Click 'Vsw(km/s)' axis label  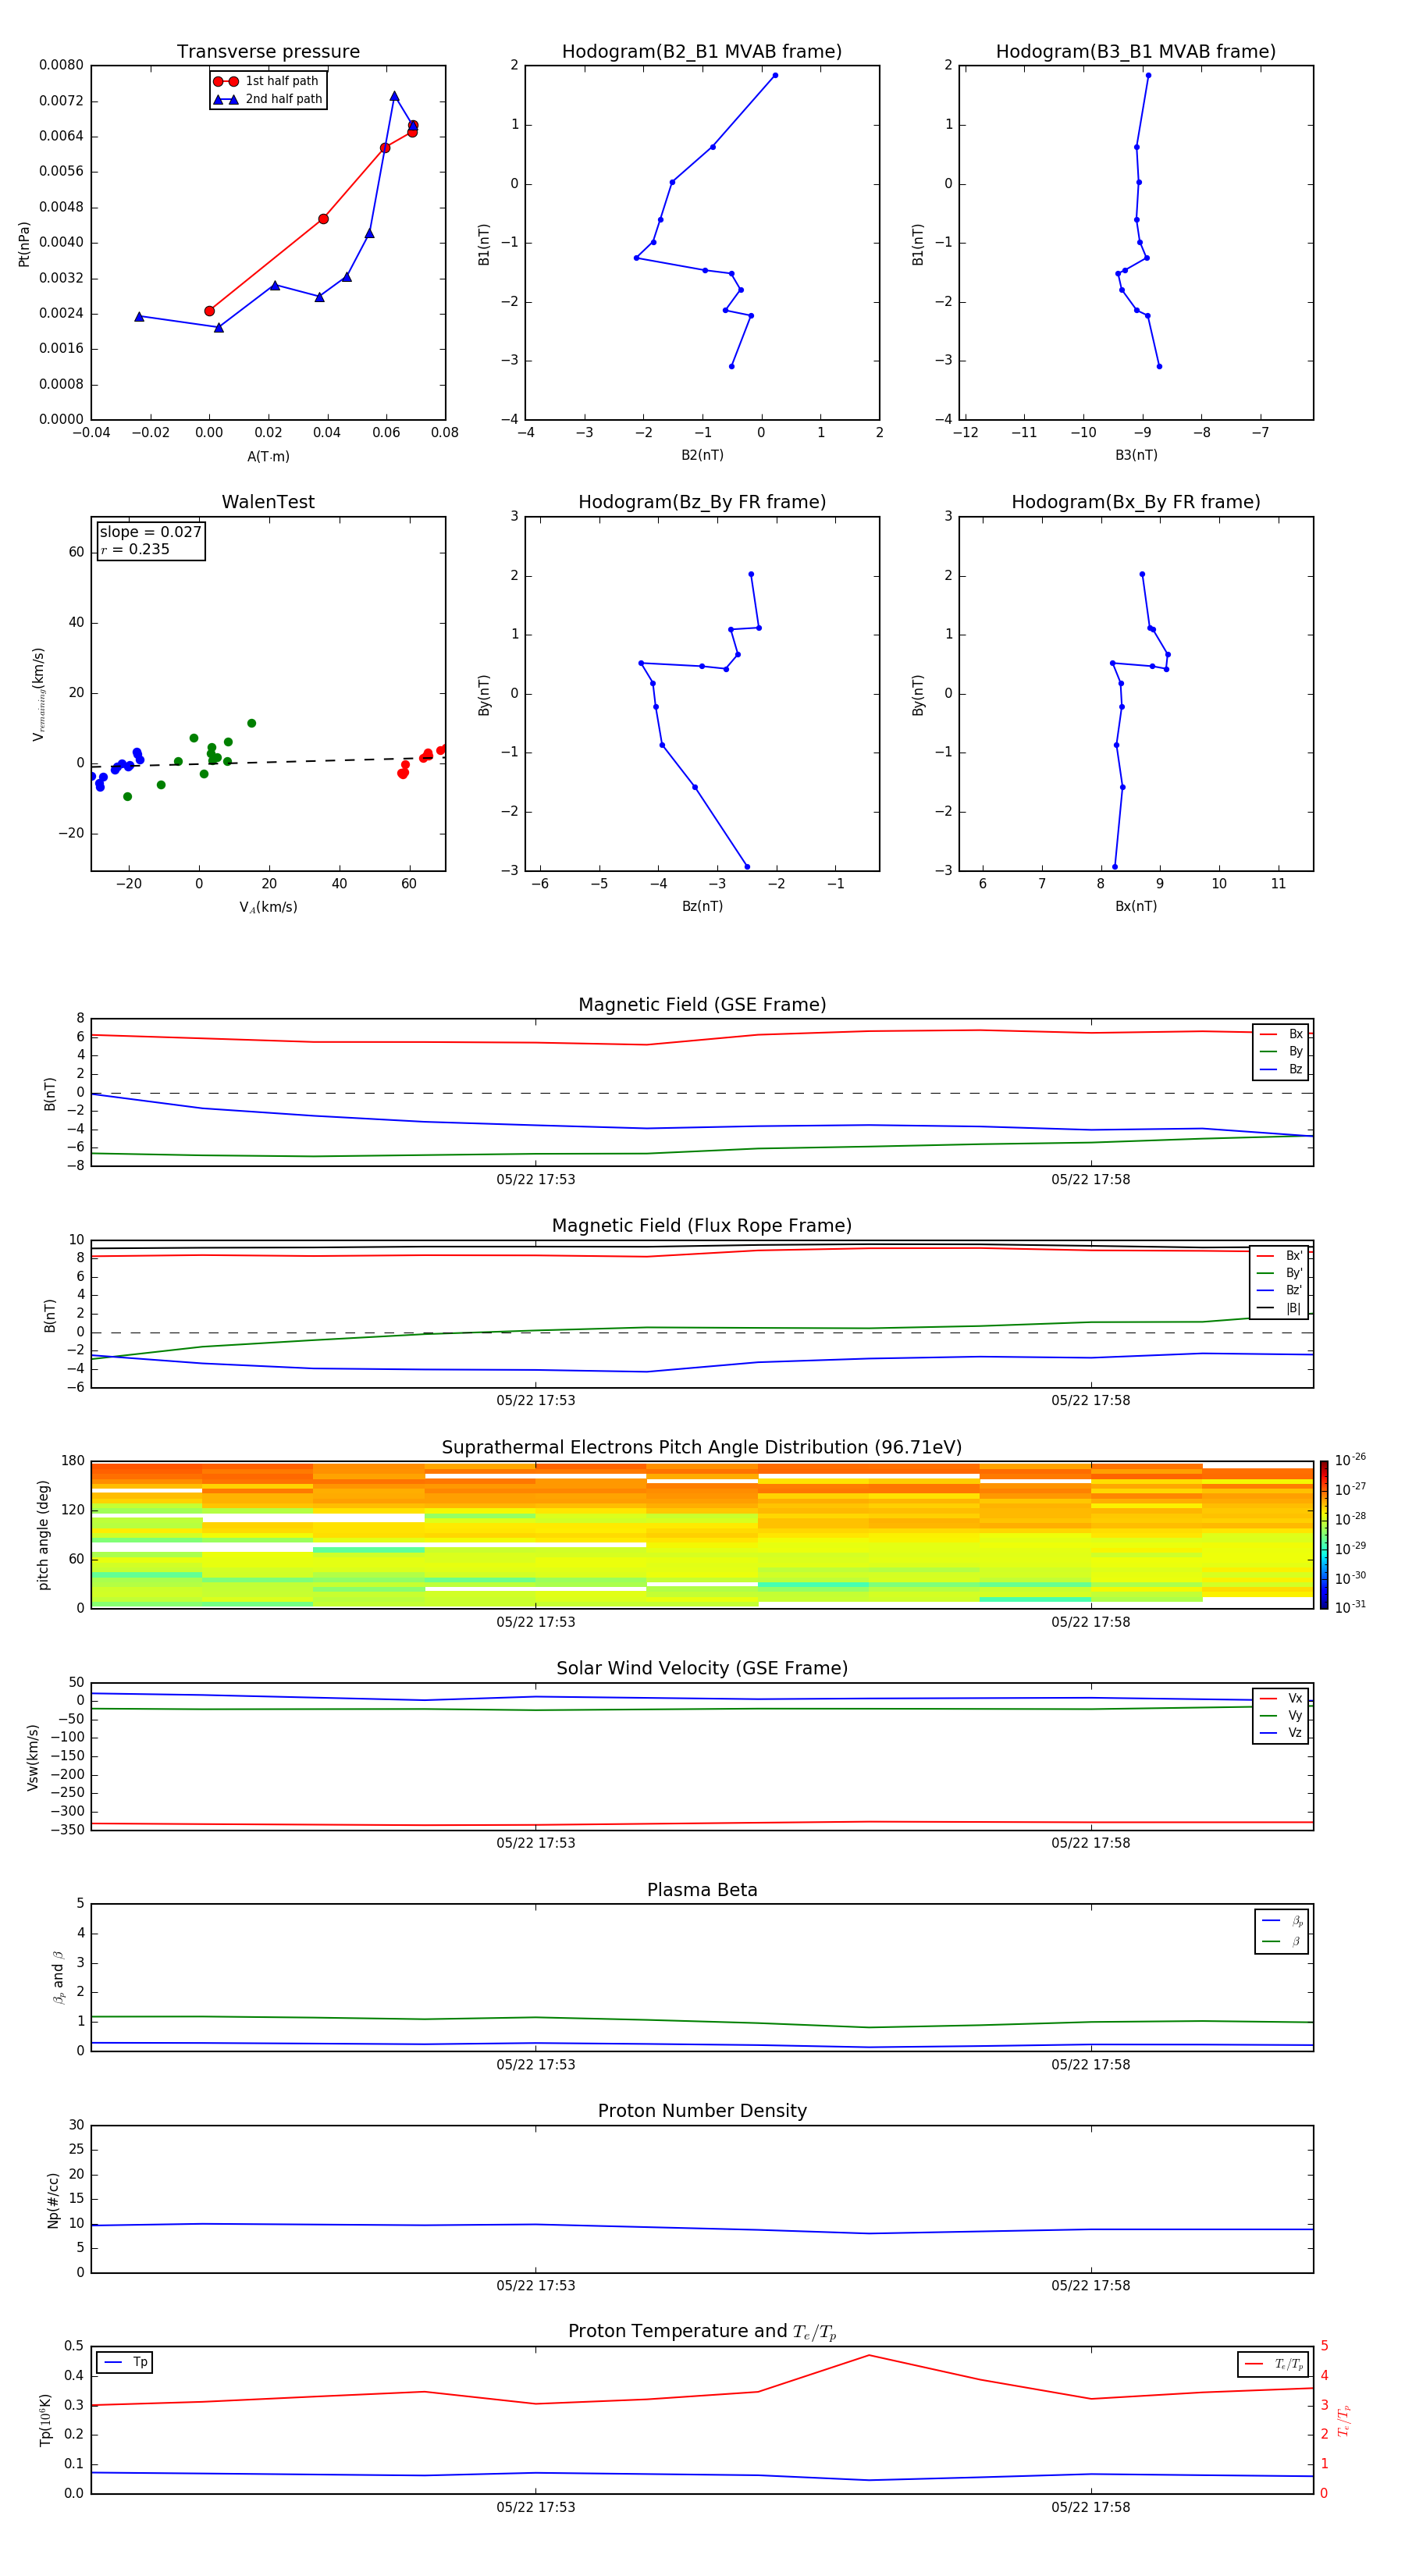[x=32, y=1757]
